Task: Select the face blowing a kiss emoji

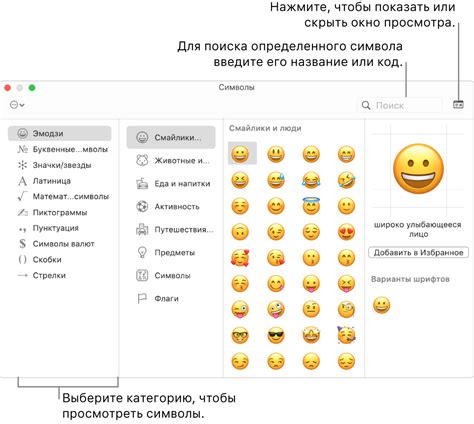Action: (x=276, y=258)
